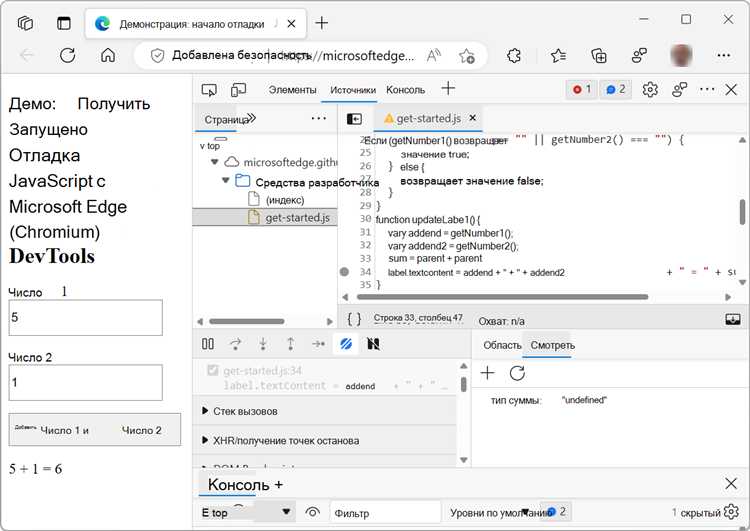Toggle the breakpoint on line 34

tap(344, 272)
